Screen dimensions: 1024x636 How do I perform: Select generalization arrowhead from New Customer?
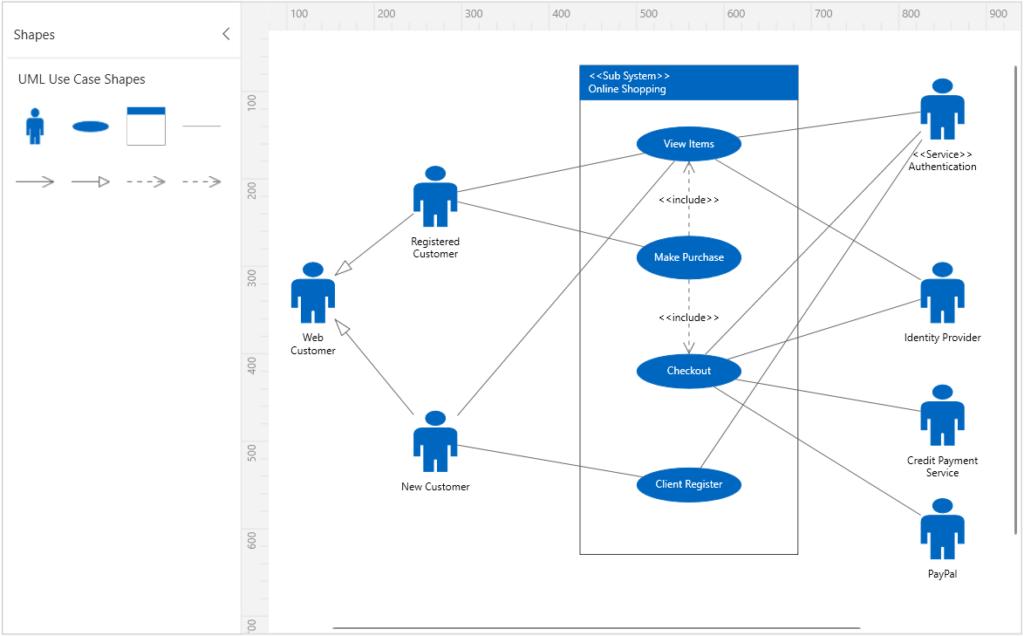coord(342,327)
